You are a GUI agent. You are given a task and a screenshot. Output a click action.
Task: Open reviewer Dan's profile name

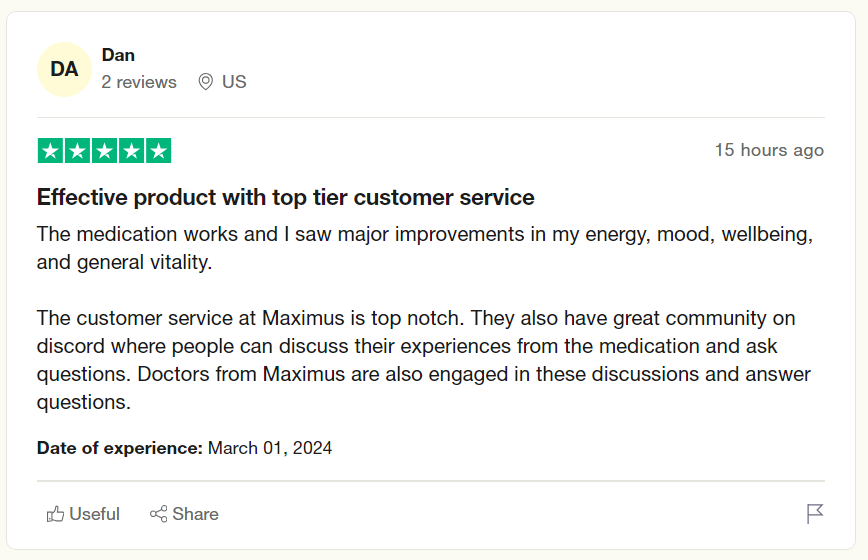(118, 55)
